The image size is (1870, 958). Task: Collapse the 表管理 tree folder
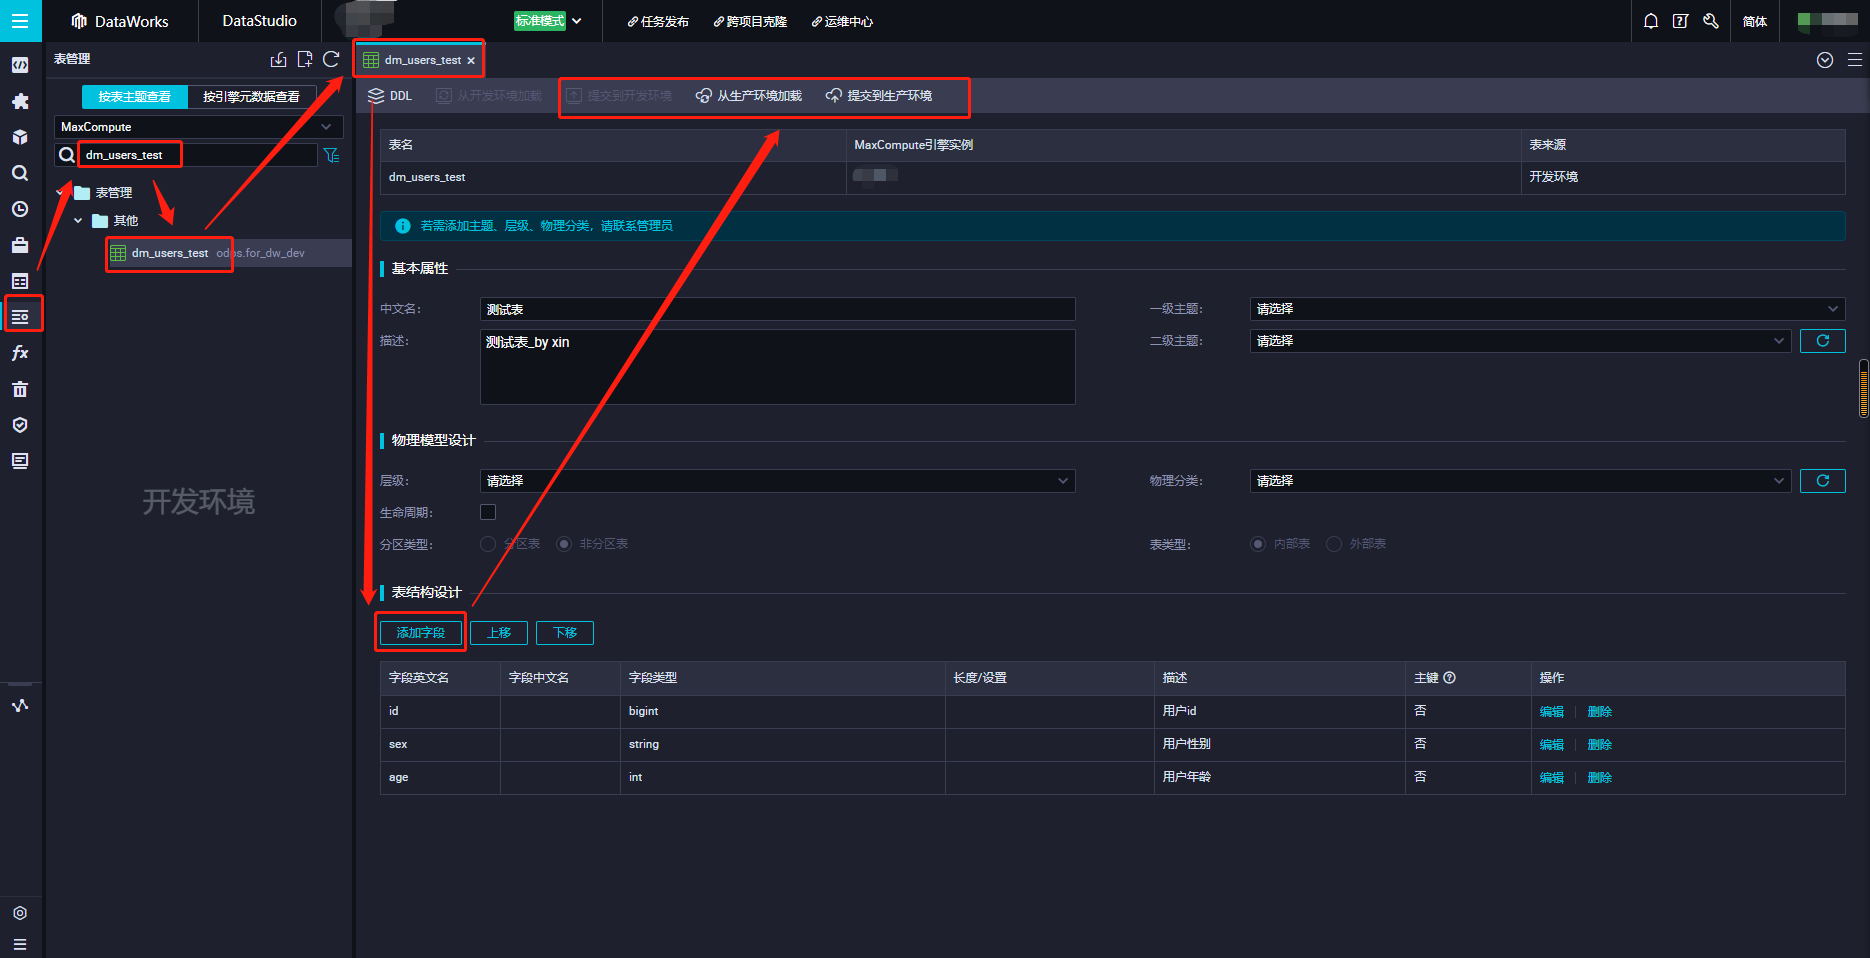coord(61,193)
